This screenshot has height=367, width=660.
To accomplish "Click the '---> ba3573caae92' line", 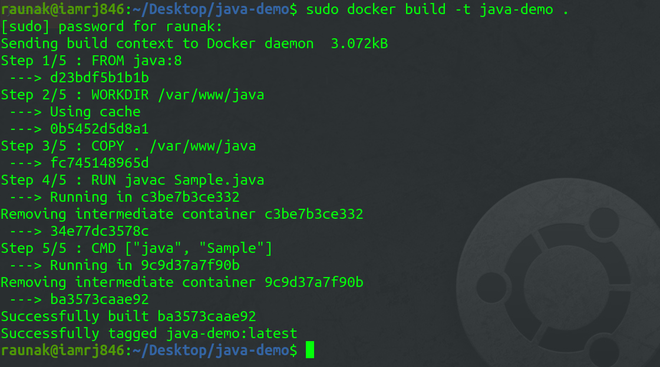I will pyautogui.click(x=79, y=299).
